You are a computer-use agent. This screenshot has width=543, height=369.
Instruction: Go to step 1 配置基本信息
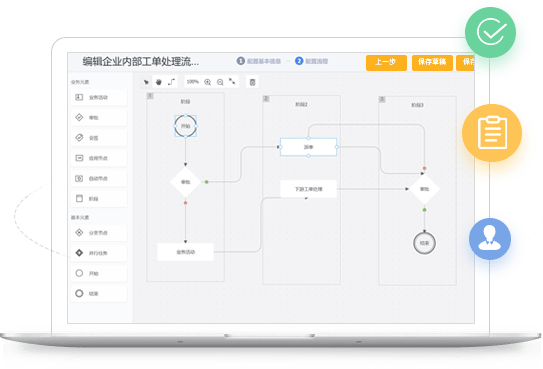(x=259, y=61)
